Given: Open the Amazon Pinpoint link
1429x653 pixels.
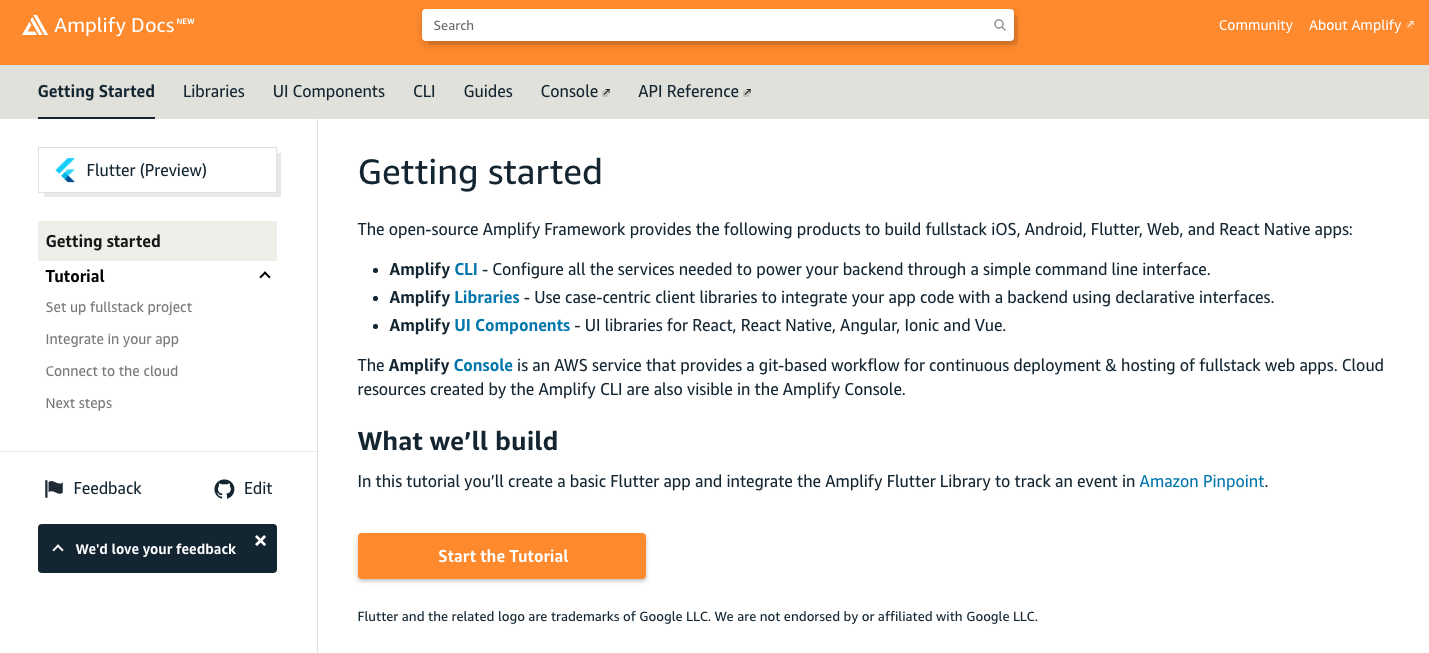Looking at the screenshot, I should tap(1201, 481).
